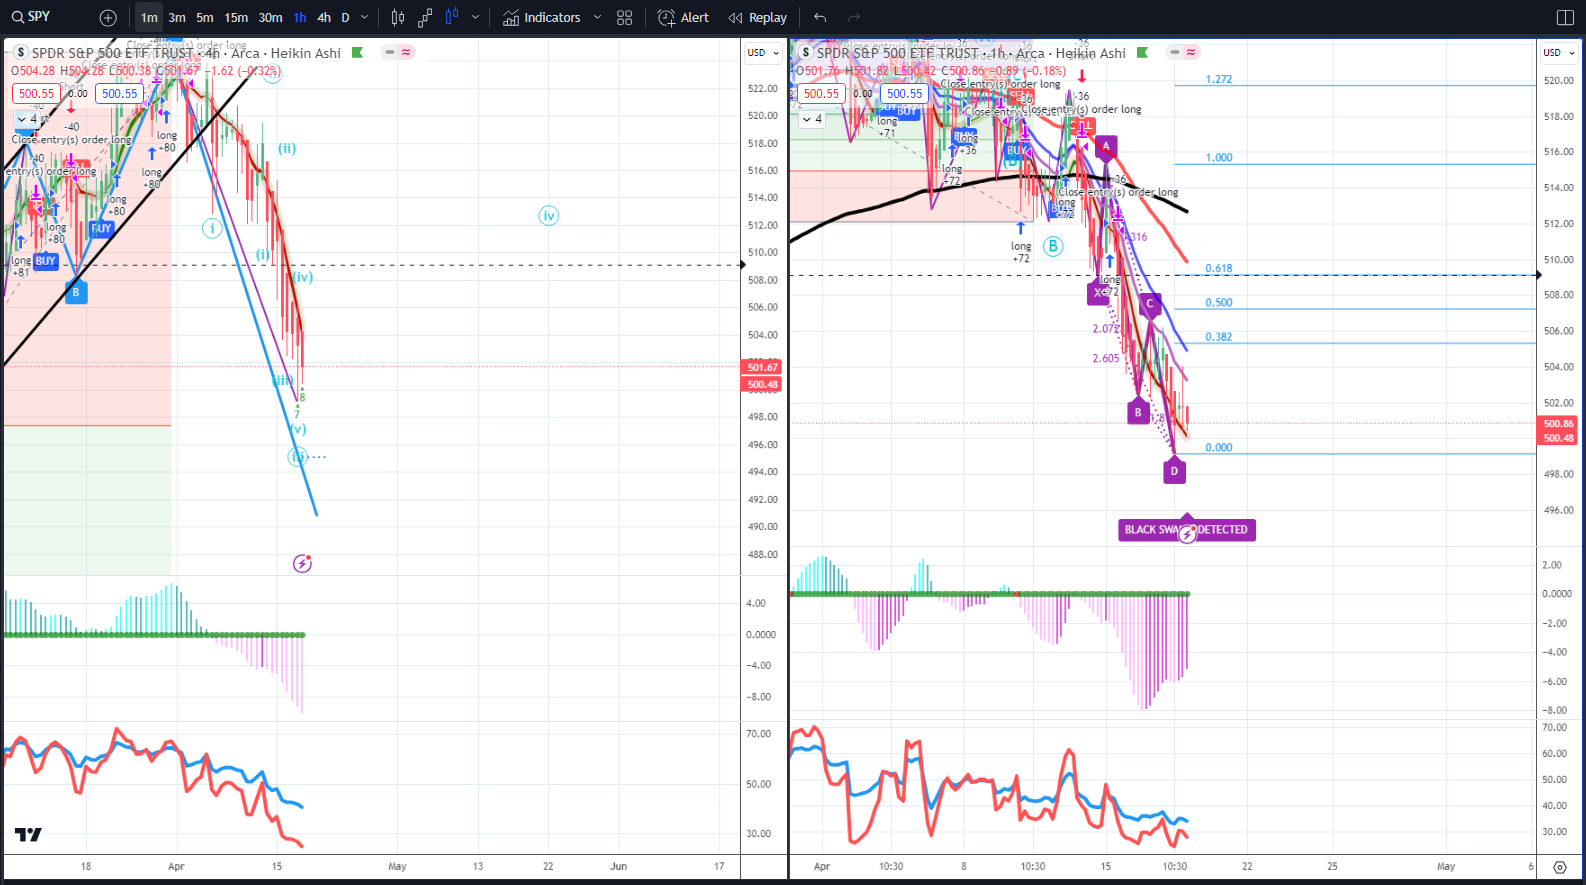Select the 1h timeframe
The height and width of the screenshot is (885, 1586).
click(x=300, y=17)
